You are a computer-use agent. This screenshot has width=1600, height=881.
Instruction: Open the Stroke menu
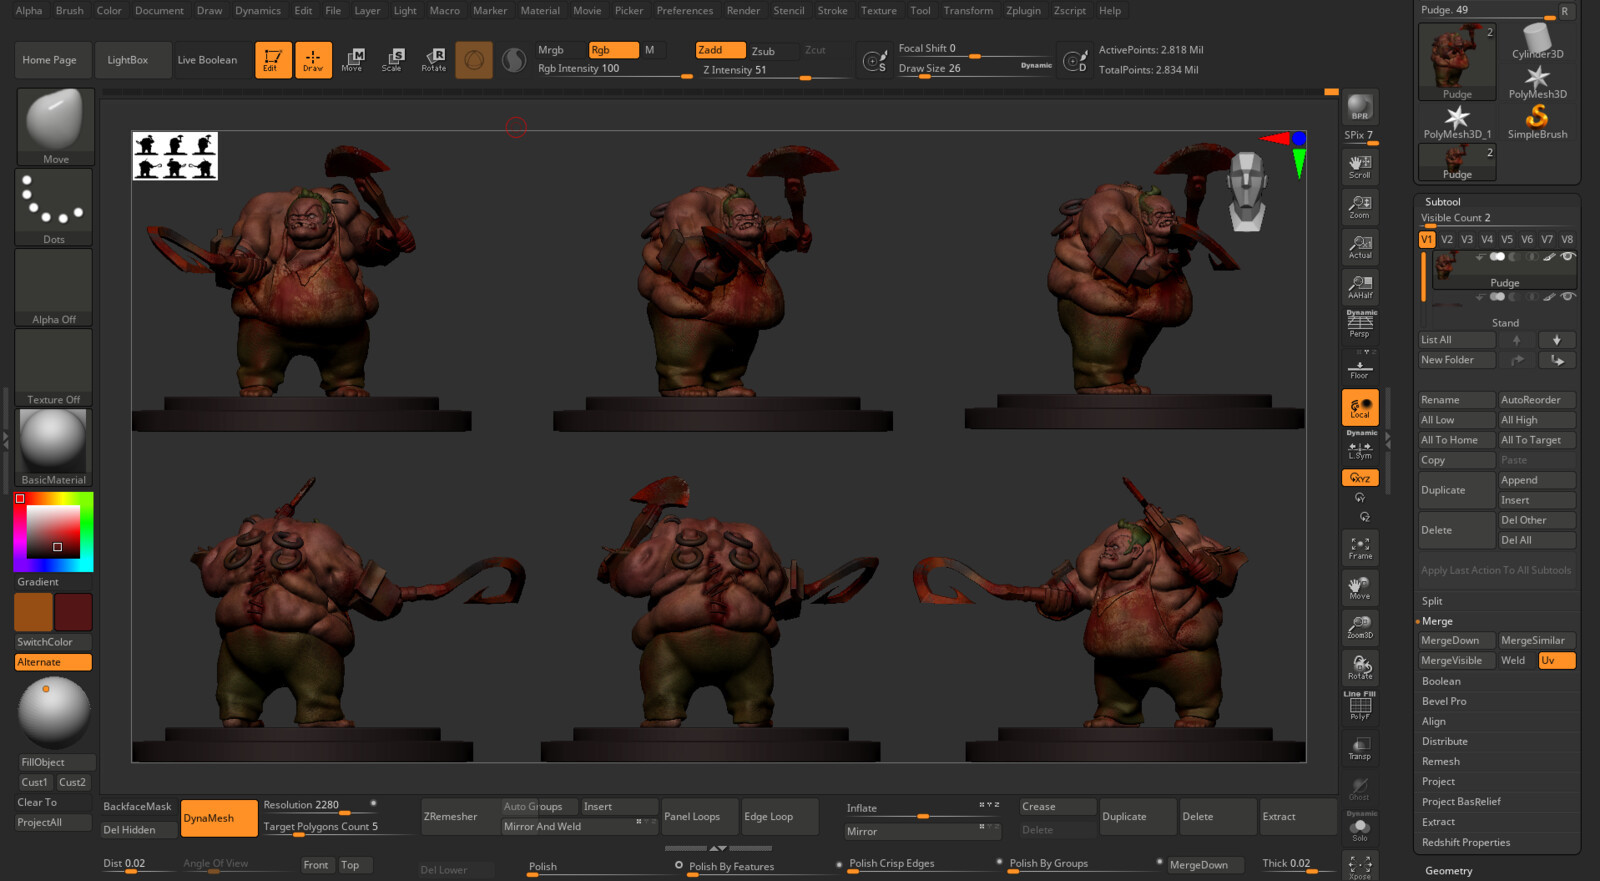point(832,11)
